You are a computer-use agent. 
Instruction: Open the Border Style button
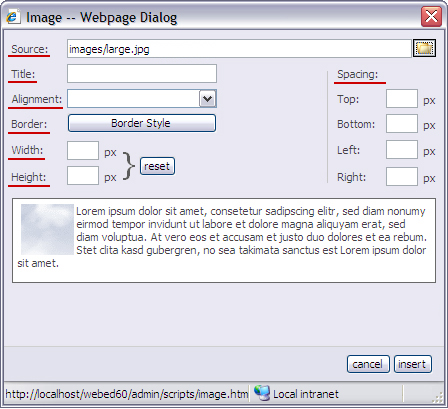[142, 123]
